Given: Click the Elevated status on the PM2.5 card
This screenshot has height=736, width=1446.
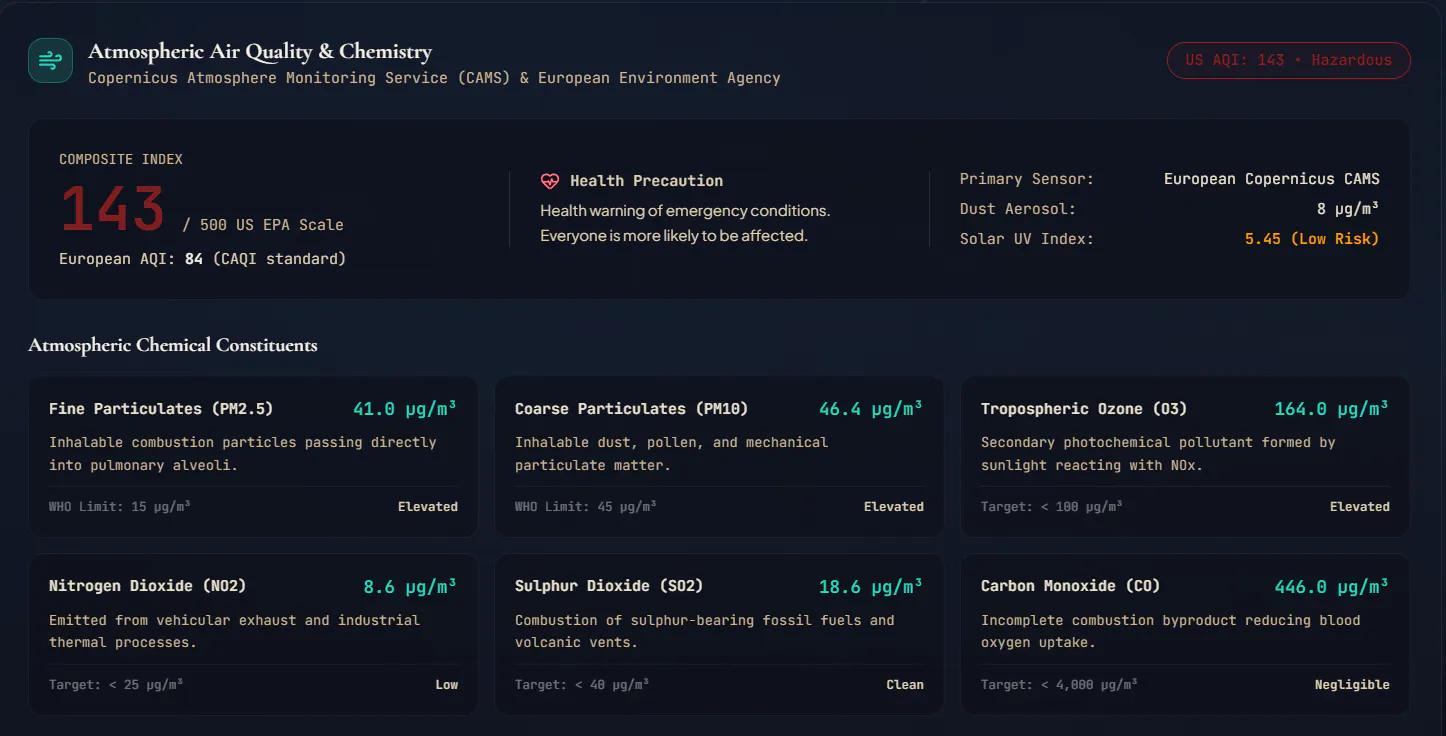Looking at the screenshot, I should [x=428, y=507].
